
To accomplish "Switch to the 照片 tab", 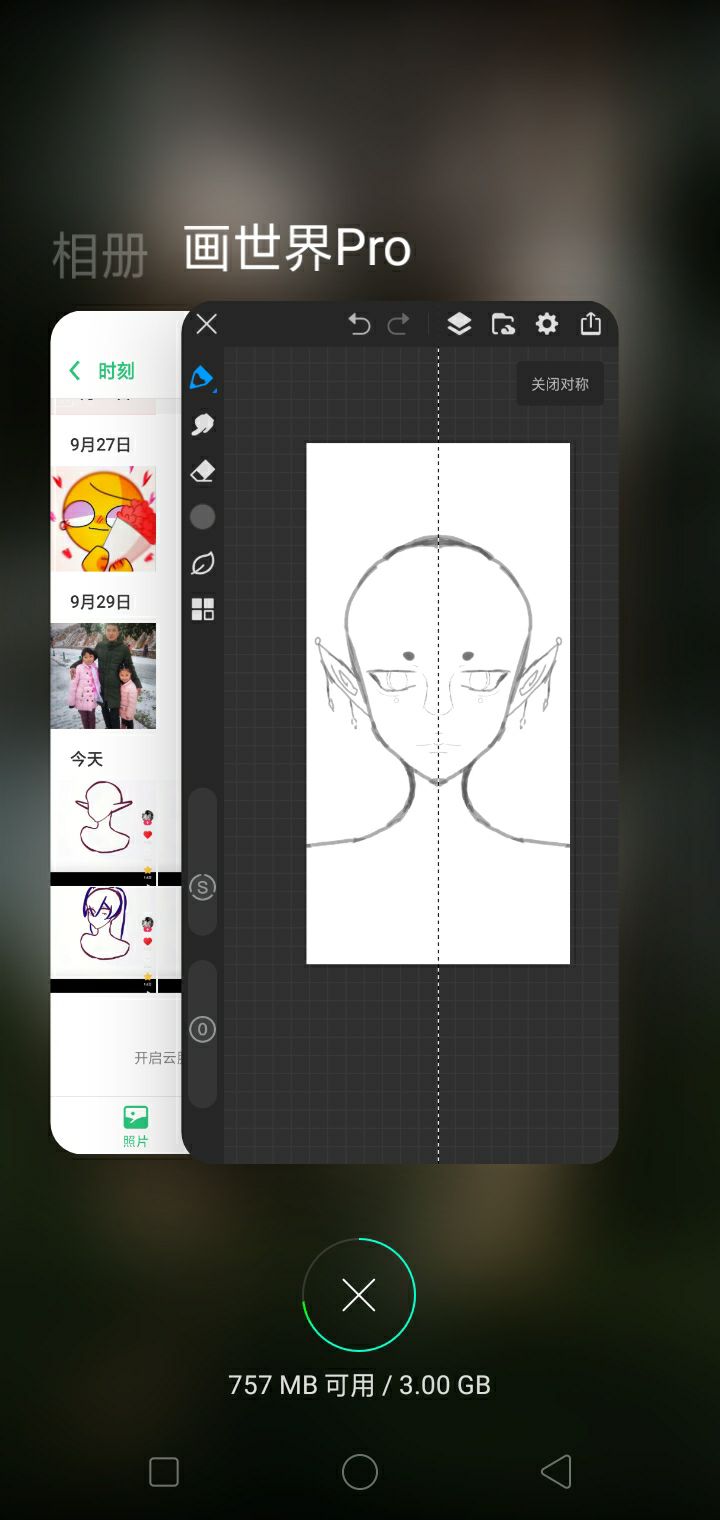I will [x=135, y=1125].
